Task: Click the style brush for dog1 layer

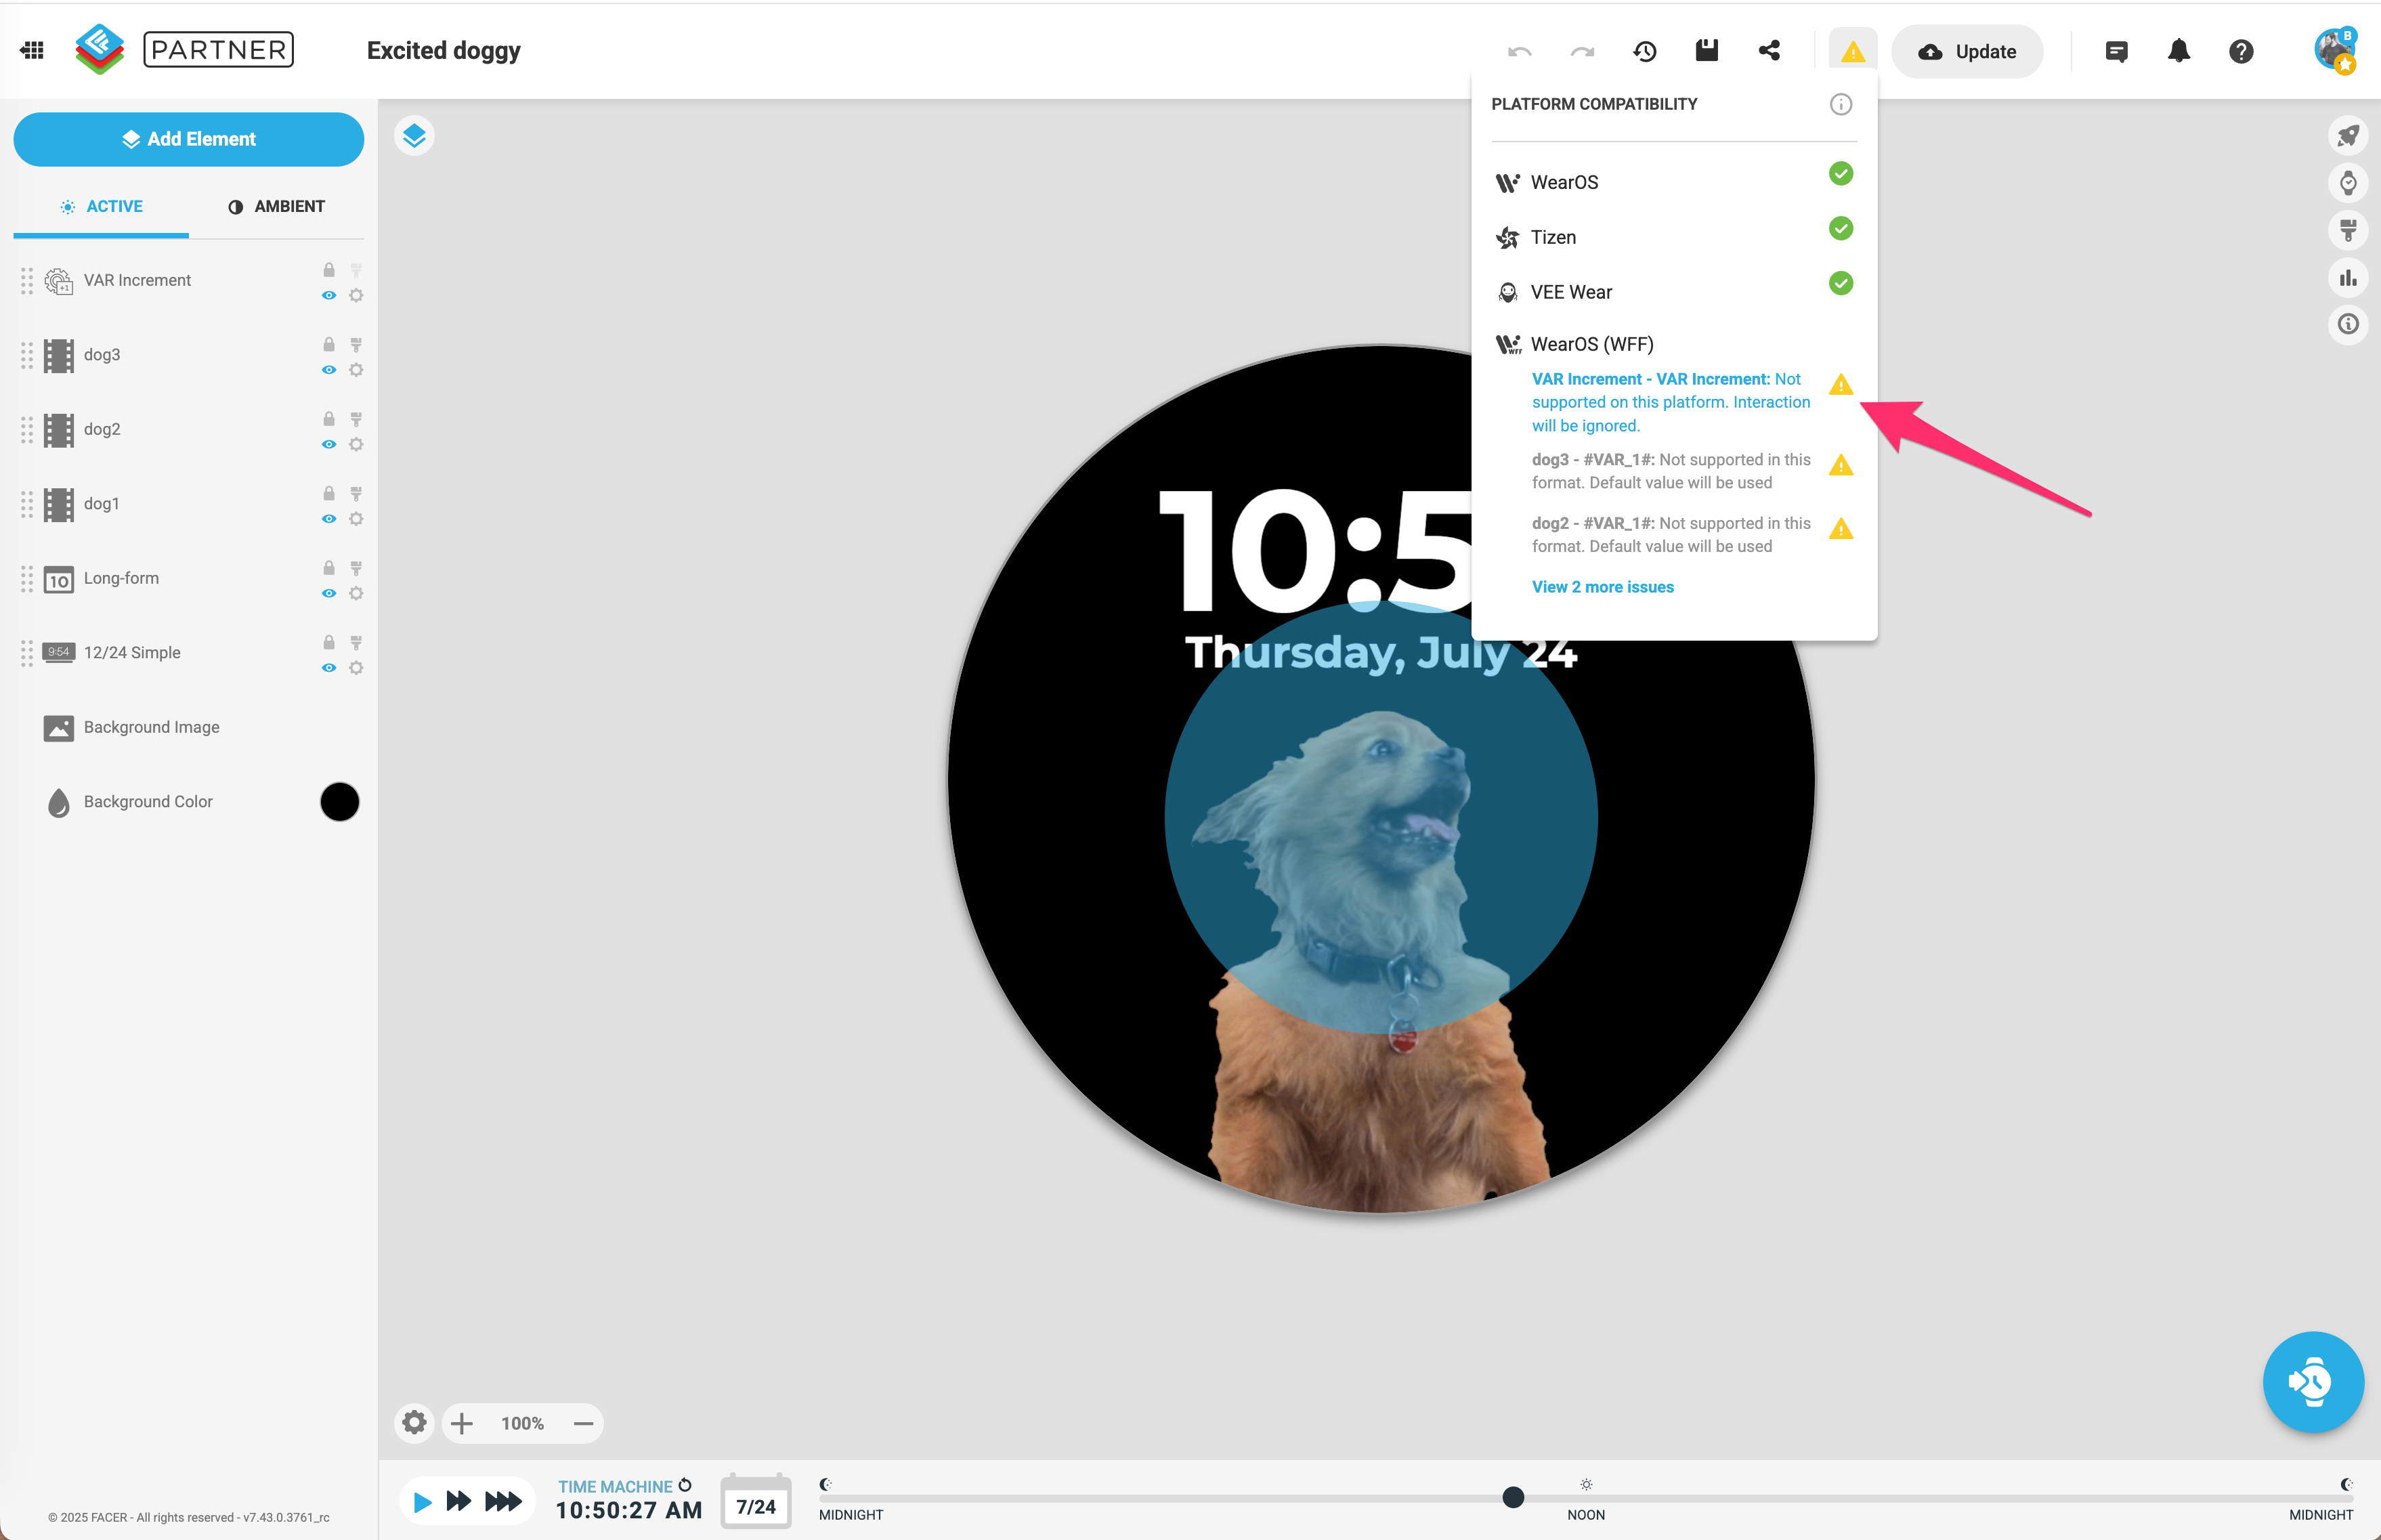Action: [356, 493]
